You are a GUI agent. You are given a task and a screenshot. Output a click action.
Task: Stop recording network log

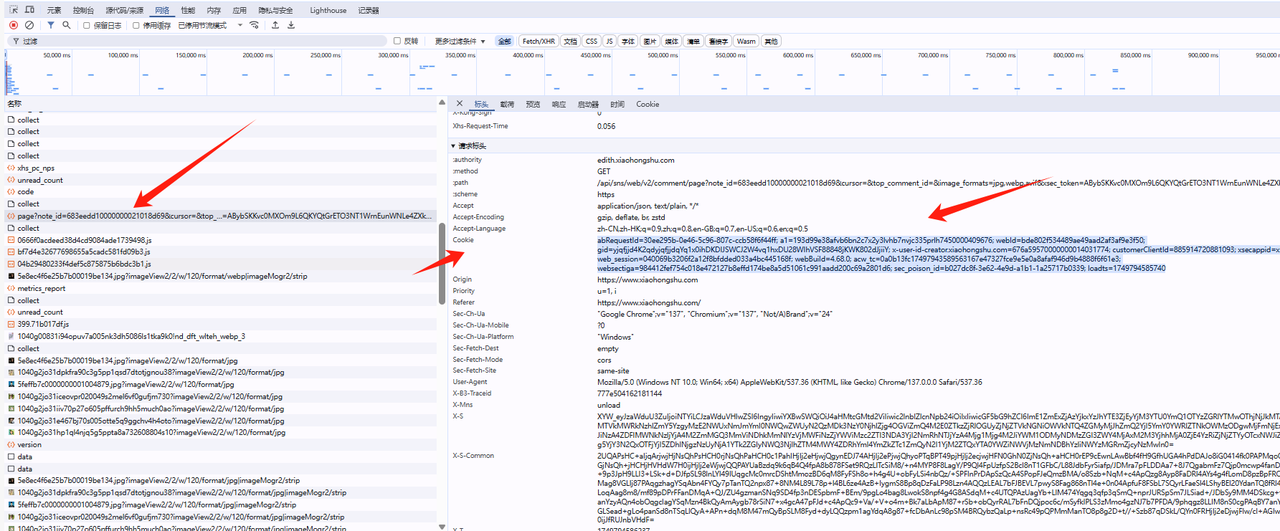point(13,25)
